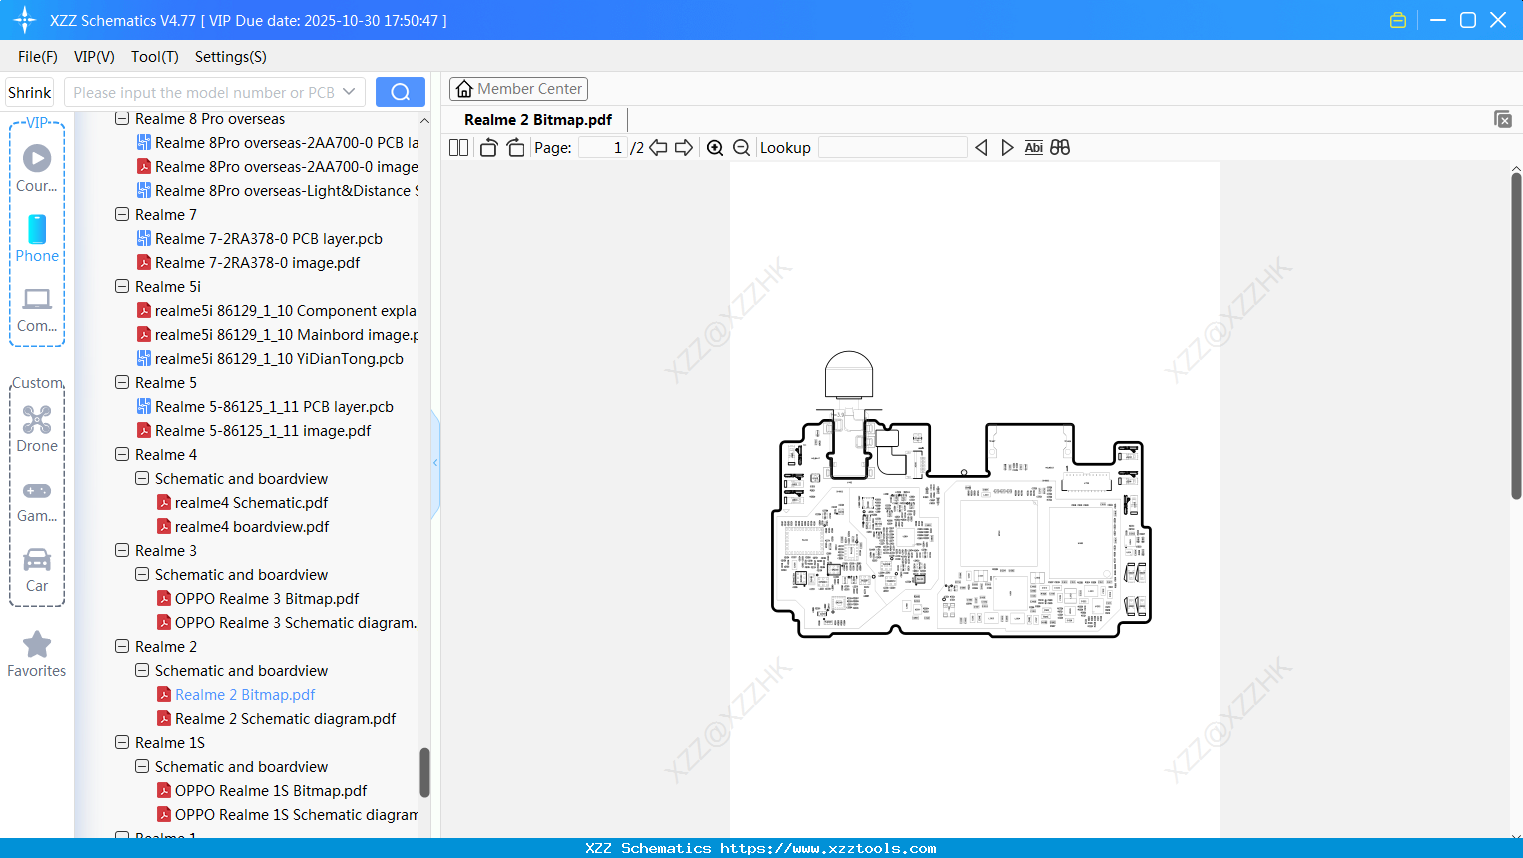
Task: Collapse the Realme 3 tree node
Action: tap(122, 551)
